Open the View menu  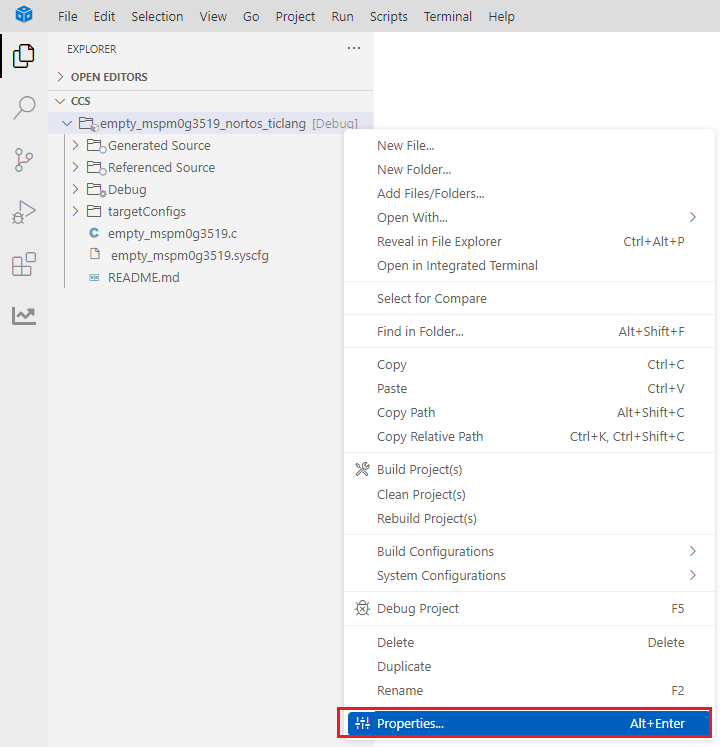click(x=213, y=16)
